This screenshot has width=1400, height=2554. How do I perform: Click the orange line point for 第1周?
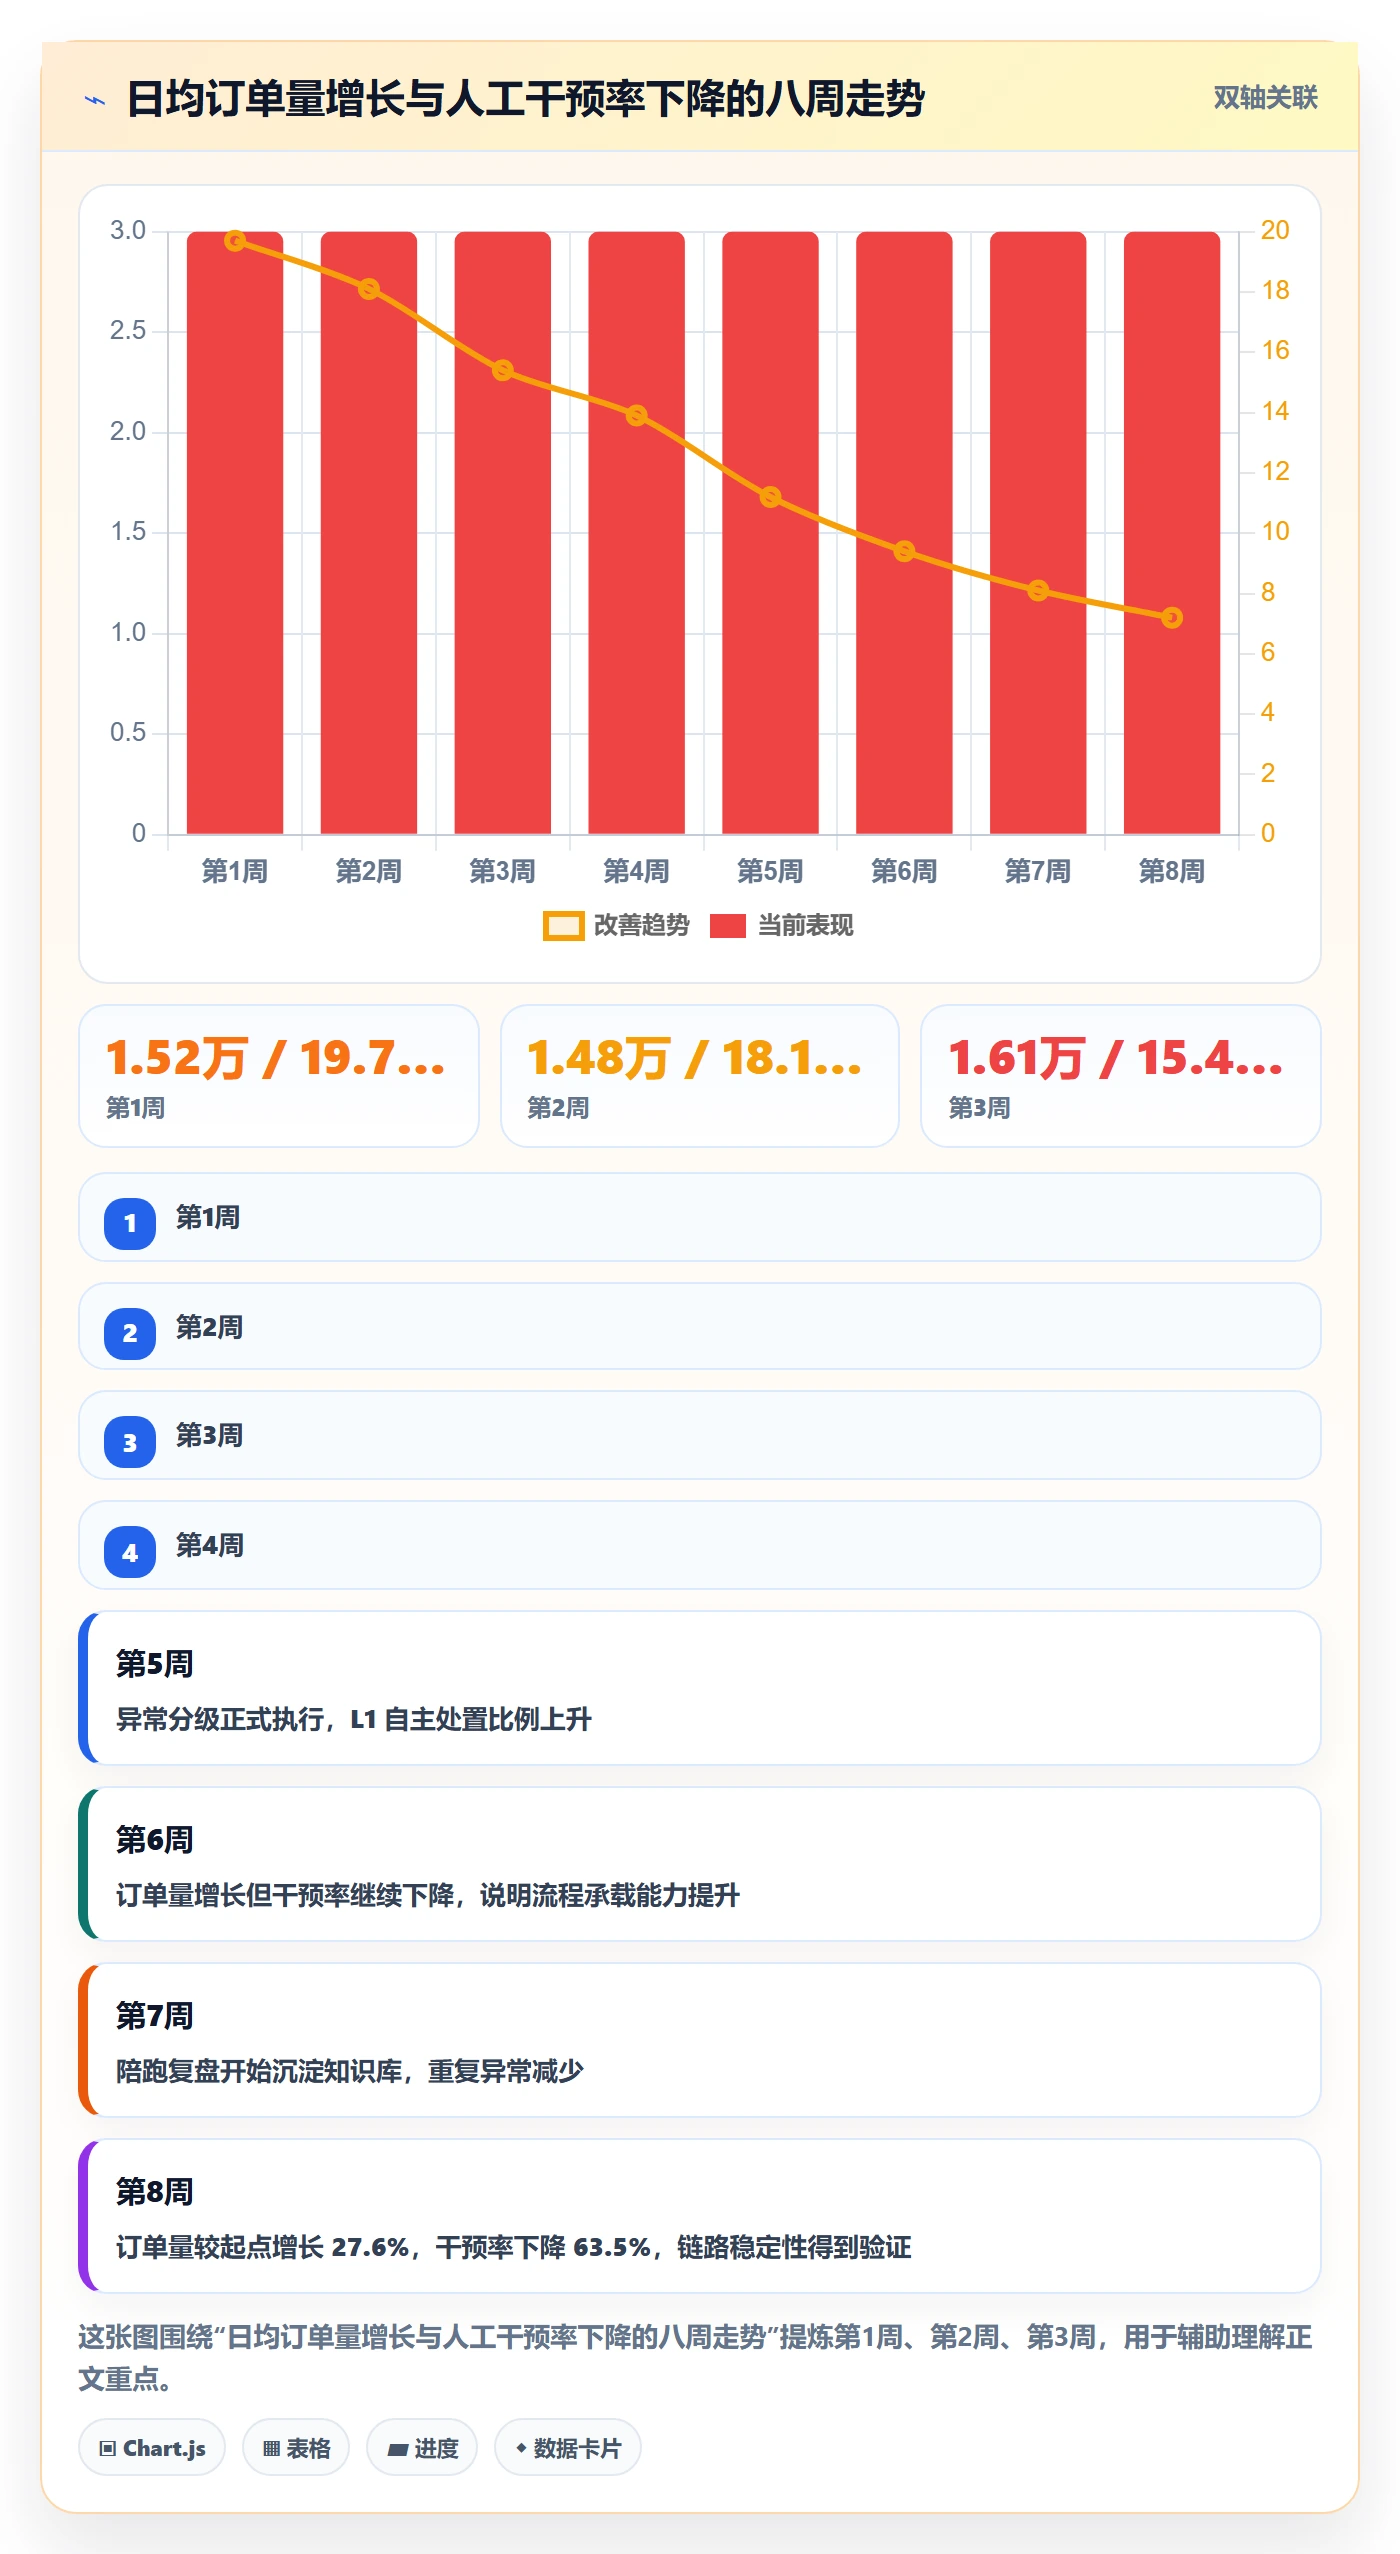click(235, 241)
